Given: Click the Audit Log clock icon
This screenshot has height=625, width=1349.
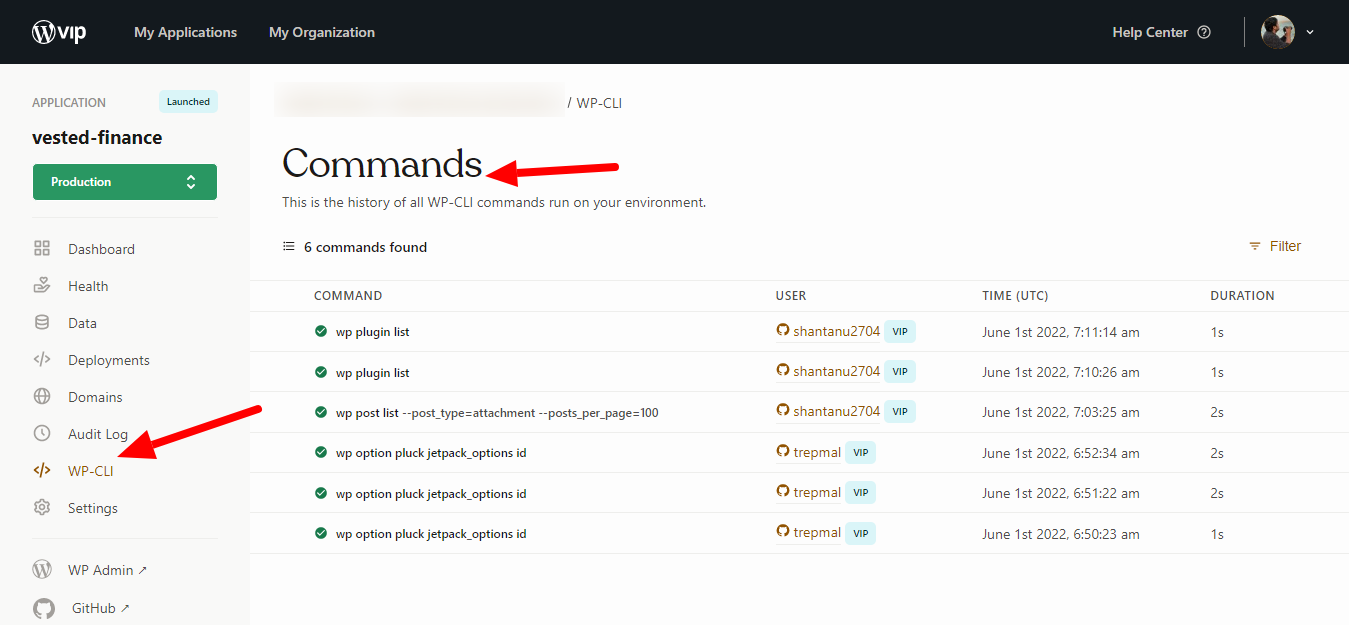Looking at the screenshot, I should click(42, 434).
